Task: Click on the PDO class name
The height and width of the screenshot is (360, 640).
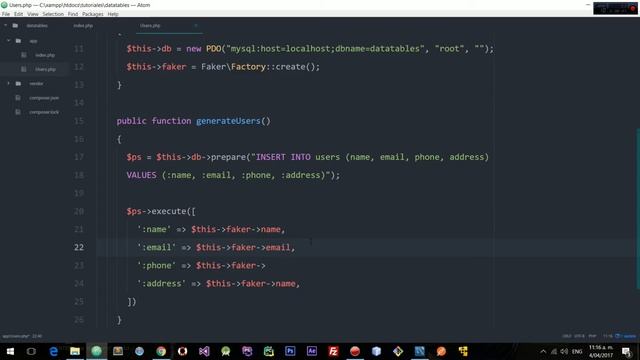Action: (213, 49)
